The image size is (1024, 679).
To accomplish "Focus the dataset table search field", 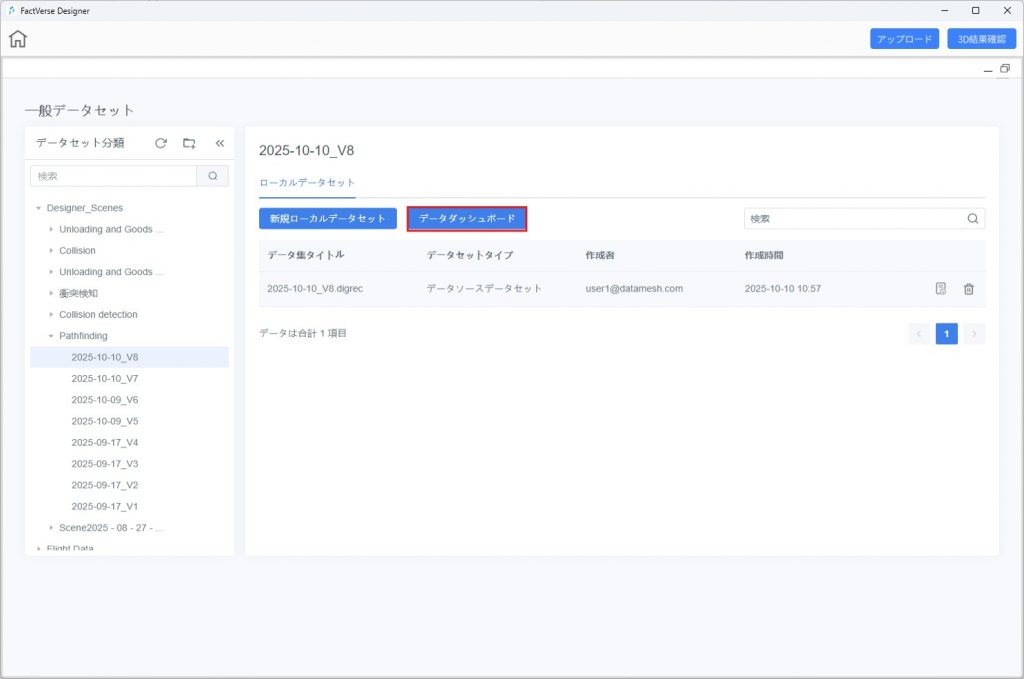I will [855, 218].
